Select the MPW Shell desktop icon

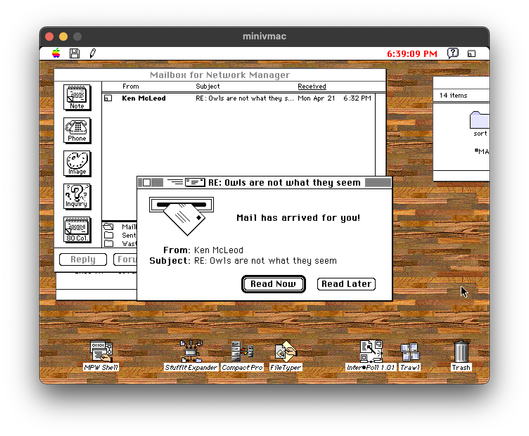pyautogui.click(x=101, y=356)
